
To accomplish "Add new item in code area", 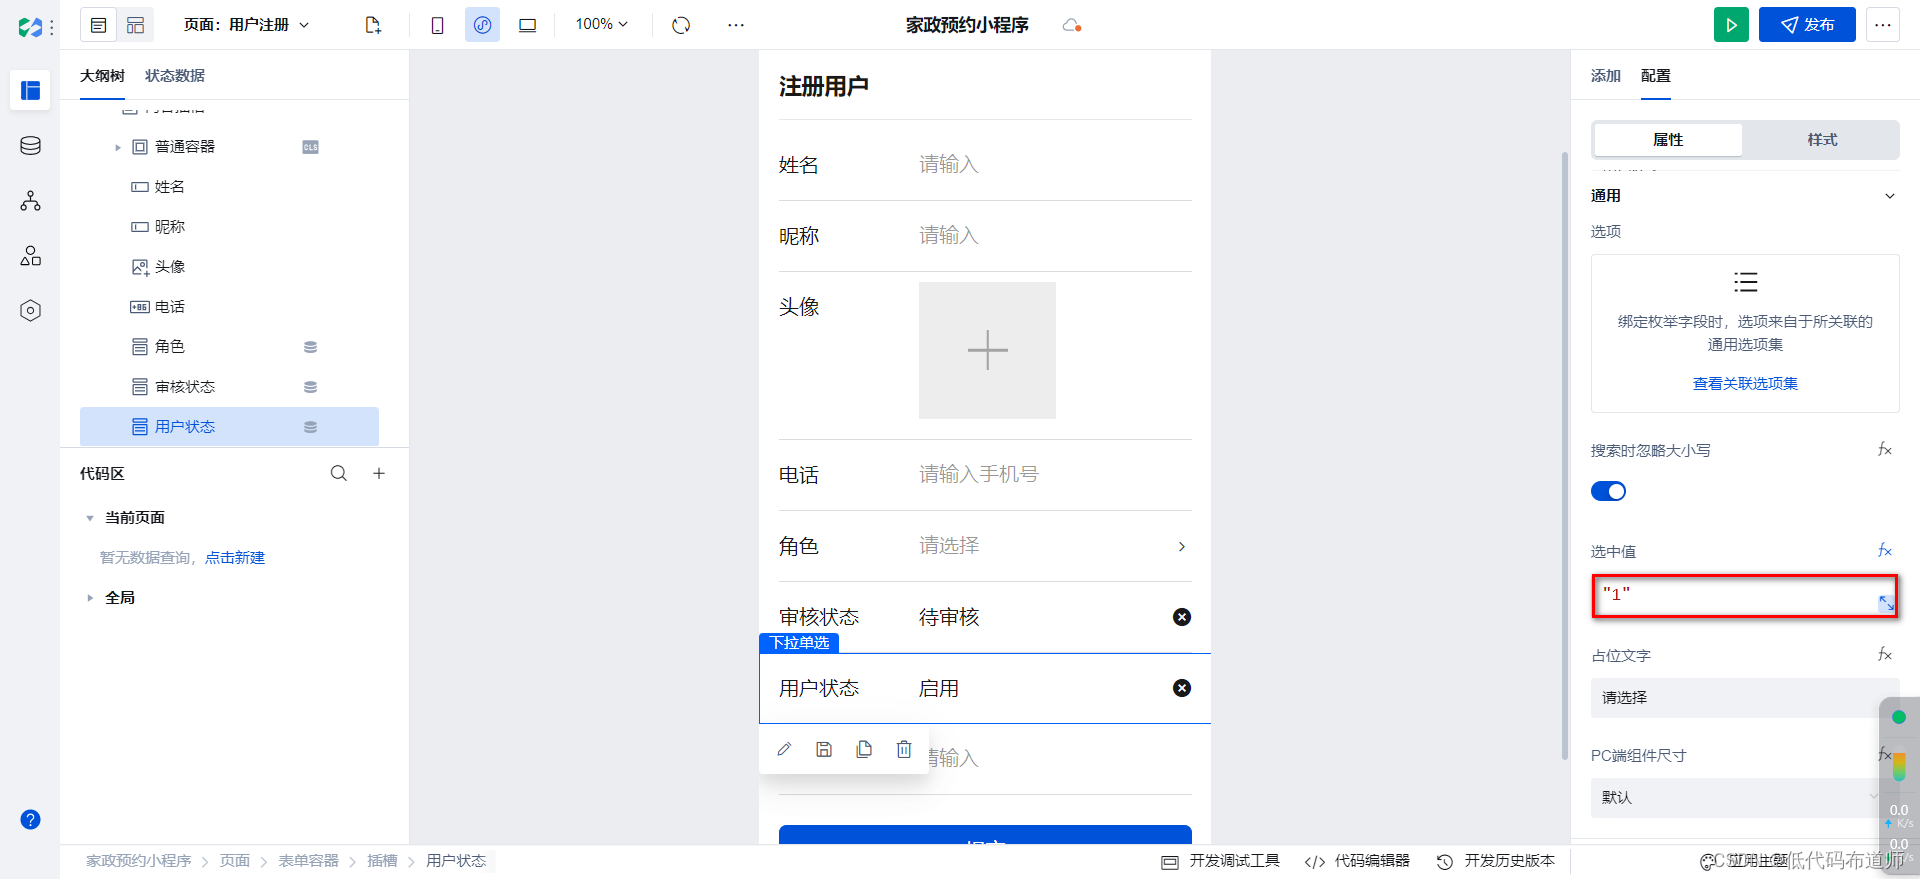I will point(379,473).
